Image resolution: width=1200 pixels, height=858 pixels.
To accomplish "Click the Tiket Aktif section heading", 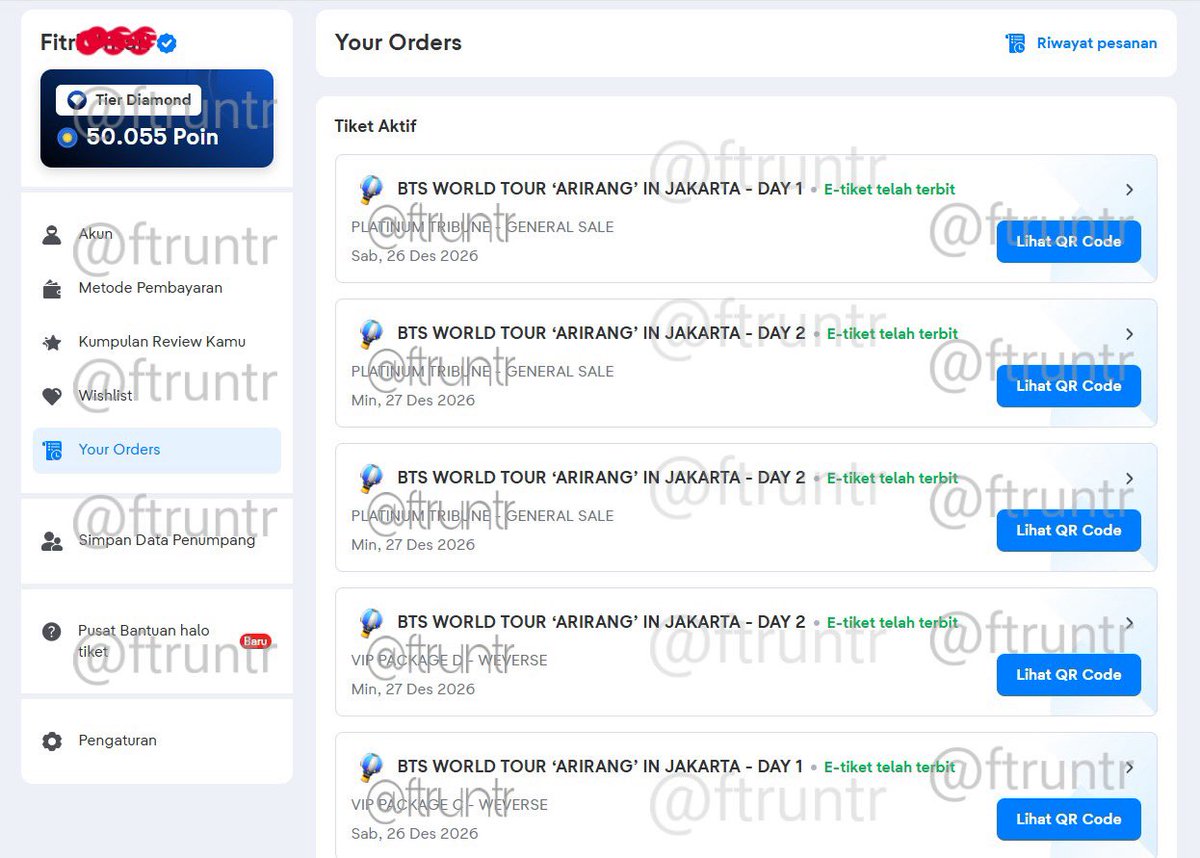I will coord(375,126).
